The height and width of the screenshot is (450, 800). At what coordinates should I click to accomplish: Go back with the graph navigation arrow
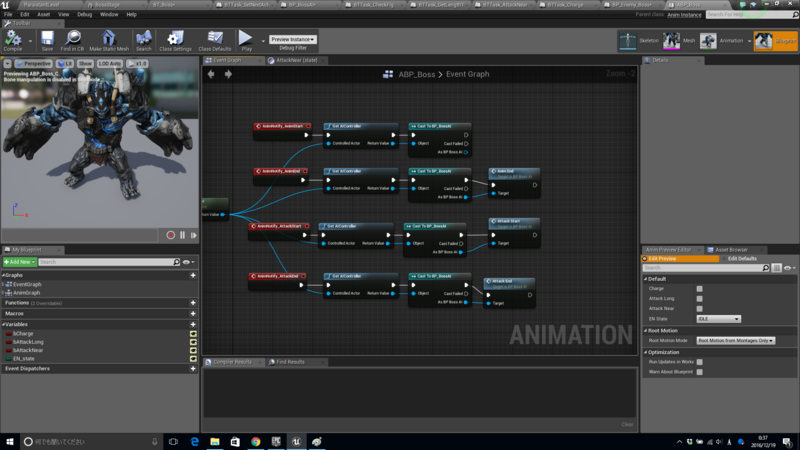[x=211, y=74]
